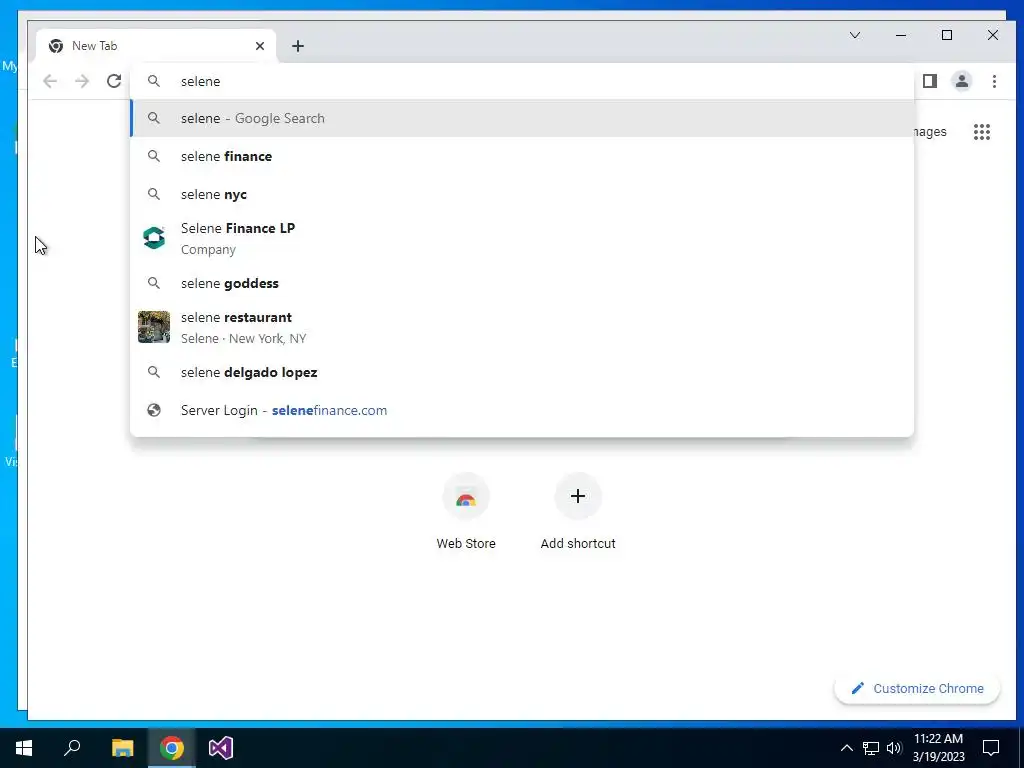Open the Web Store shortcut
The image size is (1024, 768).
466,512
